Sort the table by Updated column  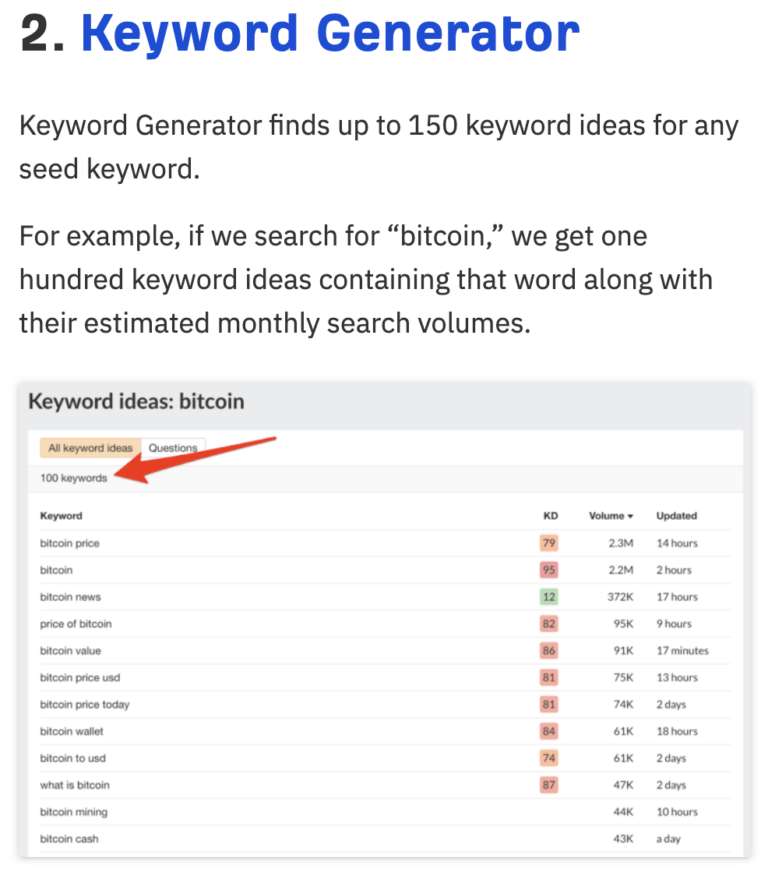(x=676, y=516)
